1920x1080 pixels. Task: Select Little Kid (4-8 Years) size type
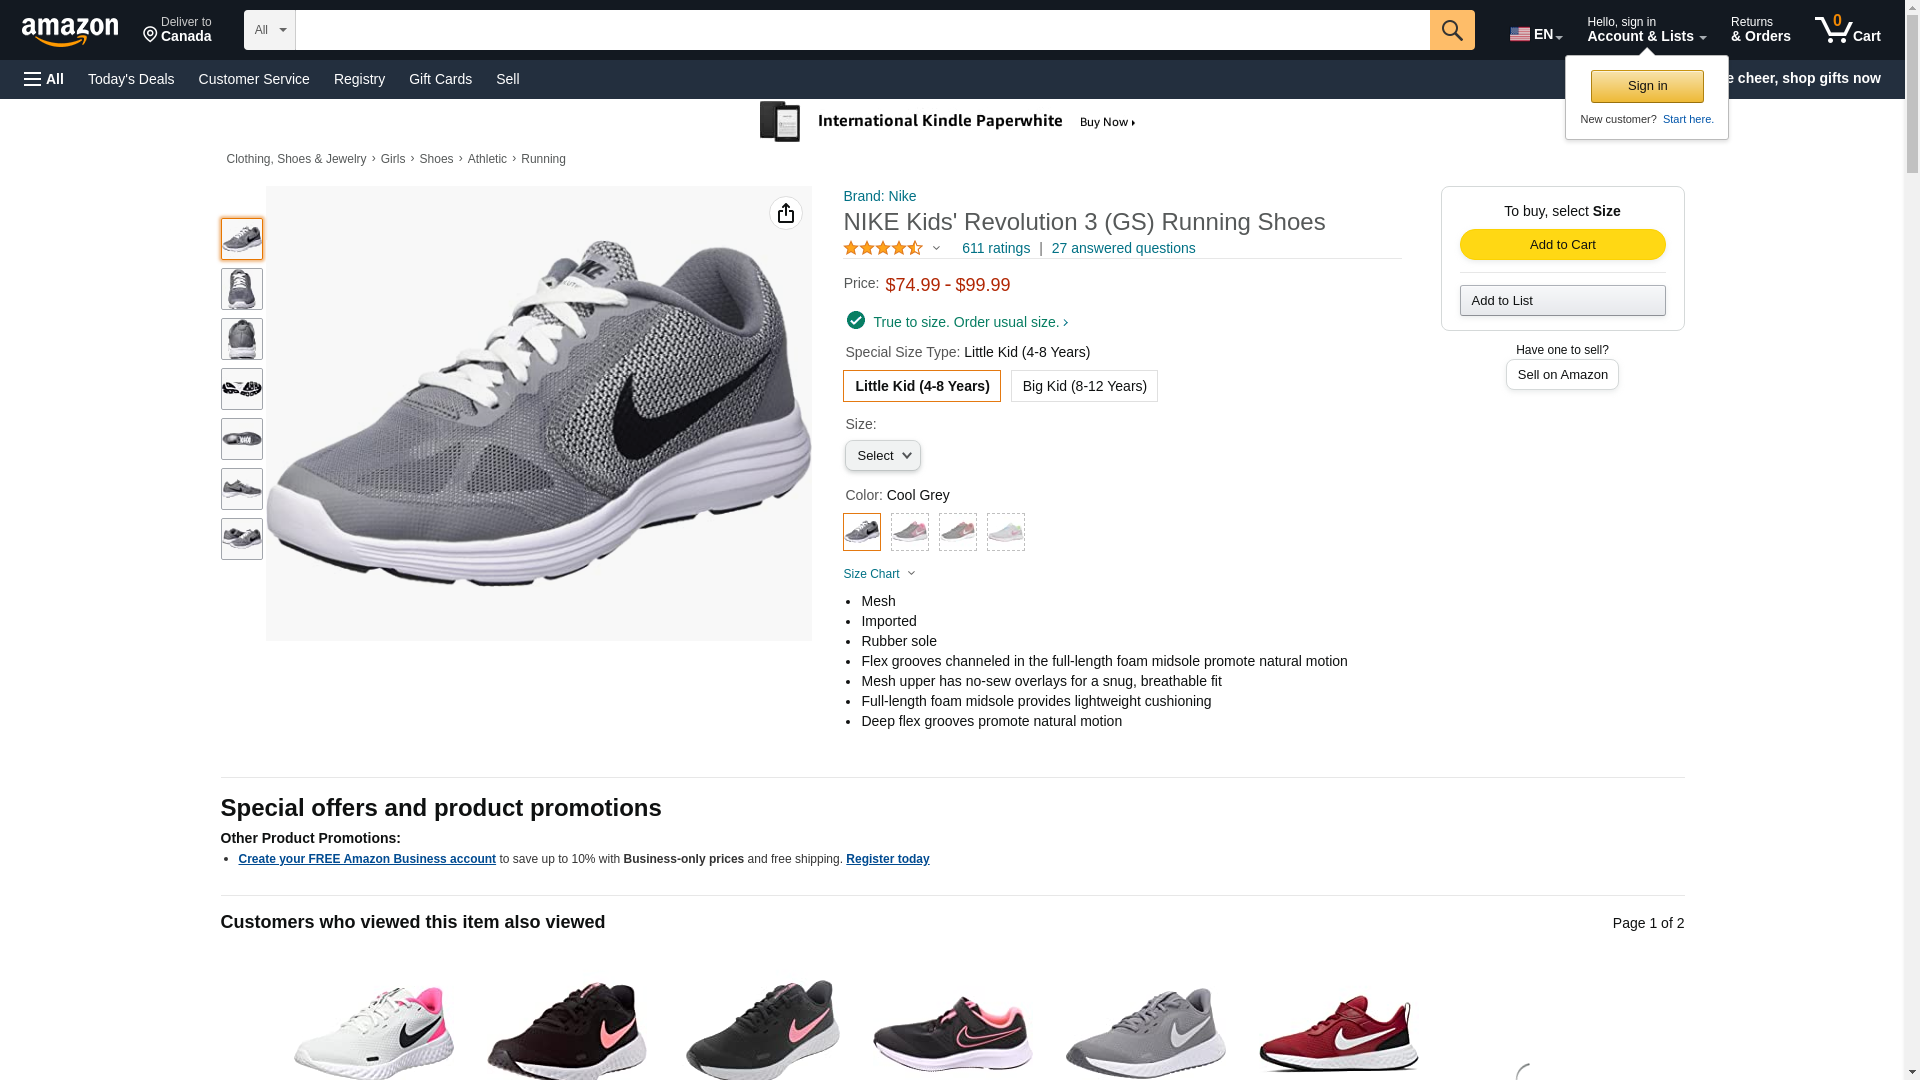click(921, 386)
